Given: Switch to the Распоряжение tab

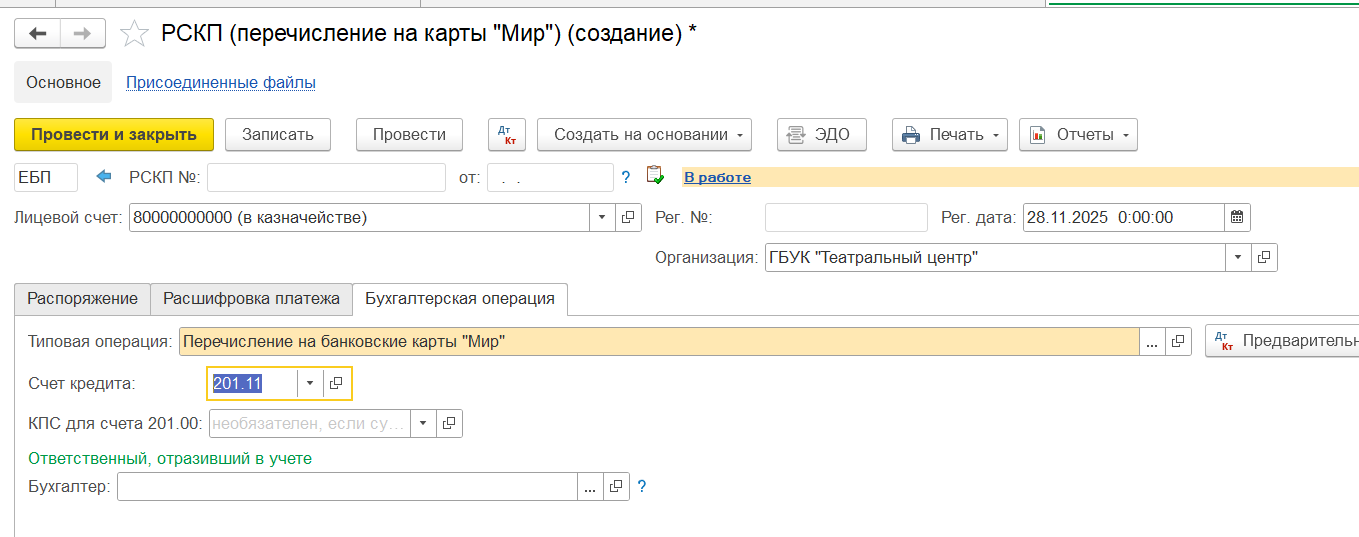Looking at the screenshot, I should (82, 298).
